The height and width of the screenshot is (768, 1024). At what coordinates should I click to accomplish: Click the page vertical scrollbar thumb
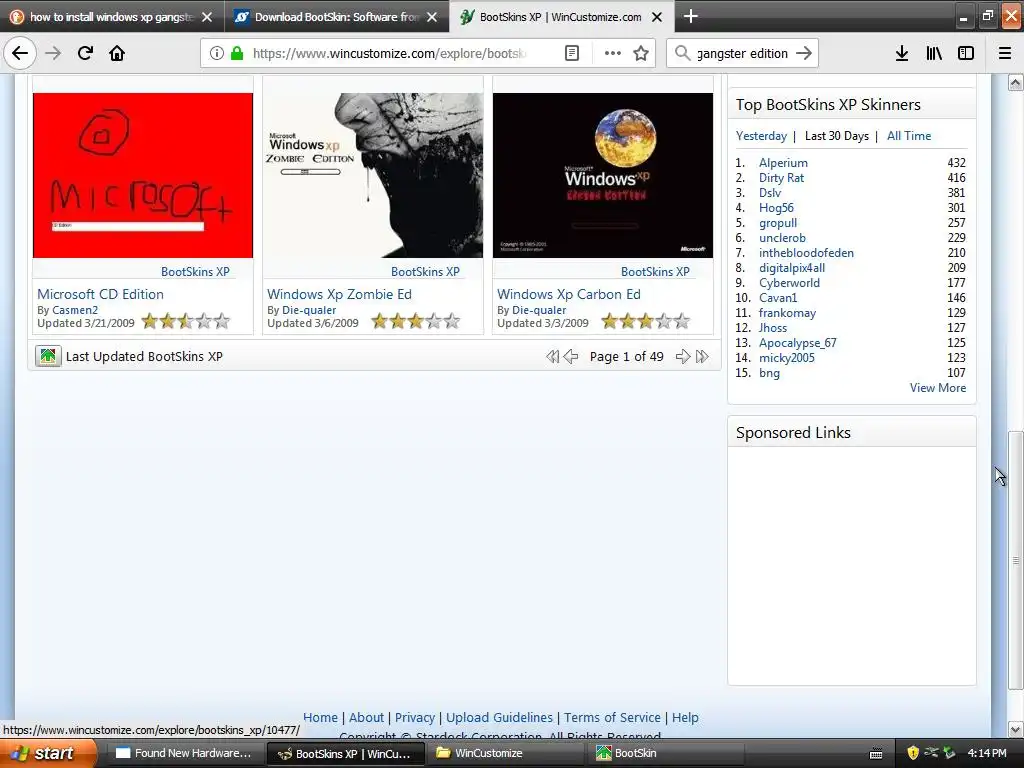point(1015,560)
